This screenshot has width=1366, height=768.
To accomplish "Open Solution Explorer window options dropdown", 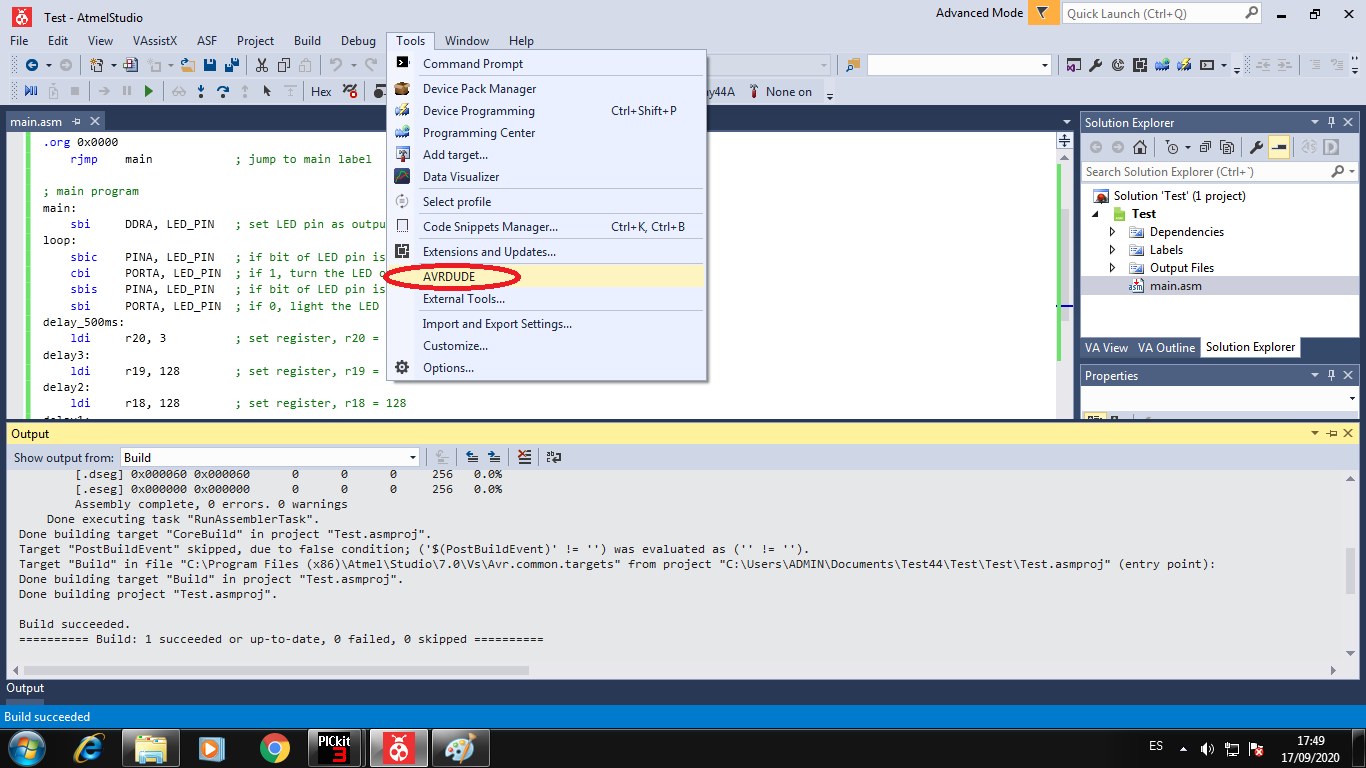I will 1314,122.
